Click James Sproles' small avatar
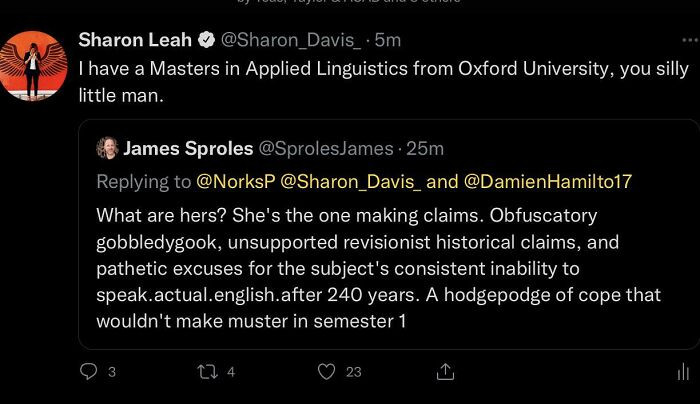Viewport: 700px width, 404px height. click(107, 149)
